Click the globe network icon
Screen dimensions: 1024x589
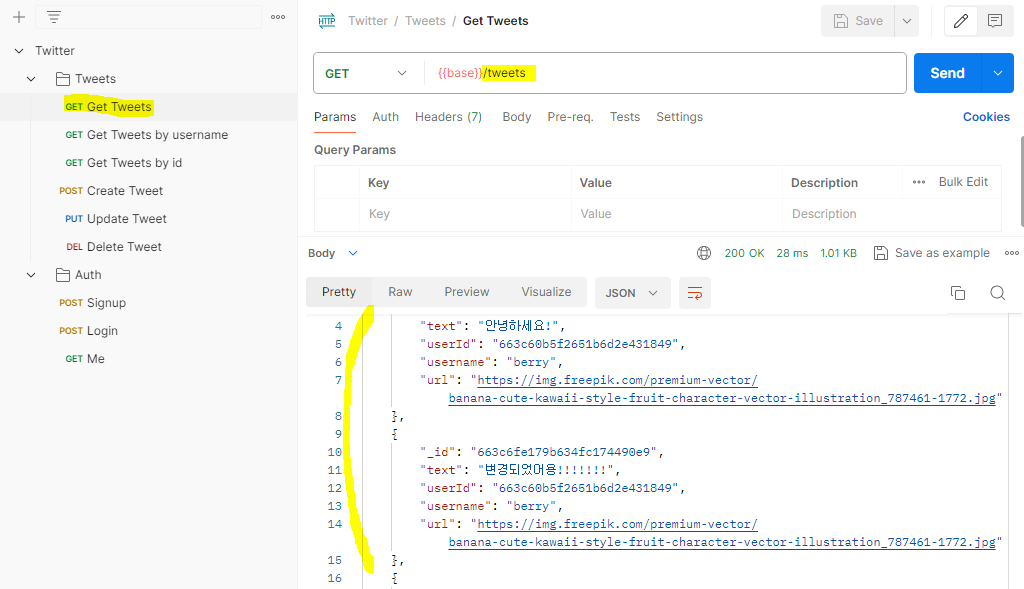[704, 253]
